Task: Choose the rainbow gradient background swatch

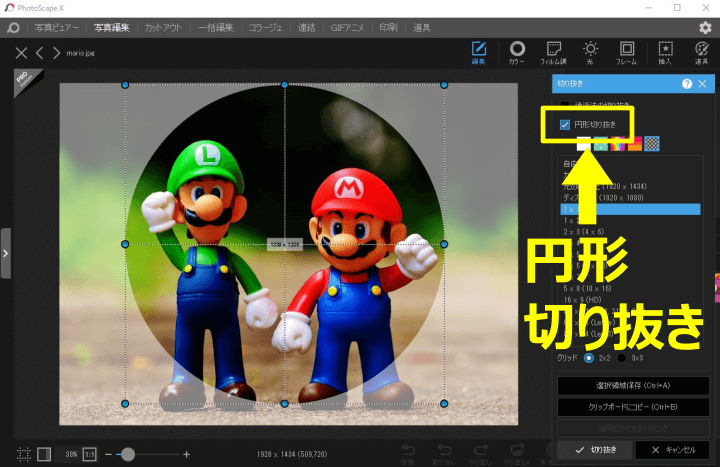Action: [x=618, y=144]
